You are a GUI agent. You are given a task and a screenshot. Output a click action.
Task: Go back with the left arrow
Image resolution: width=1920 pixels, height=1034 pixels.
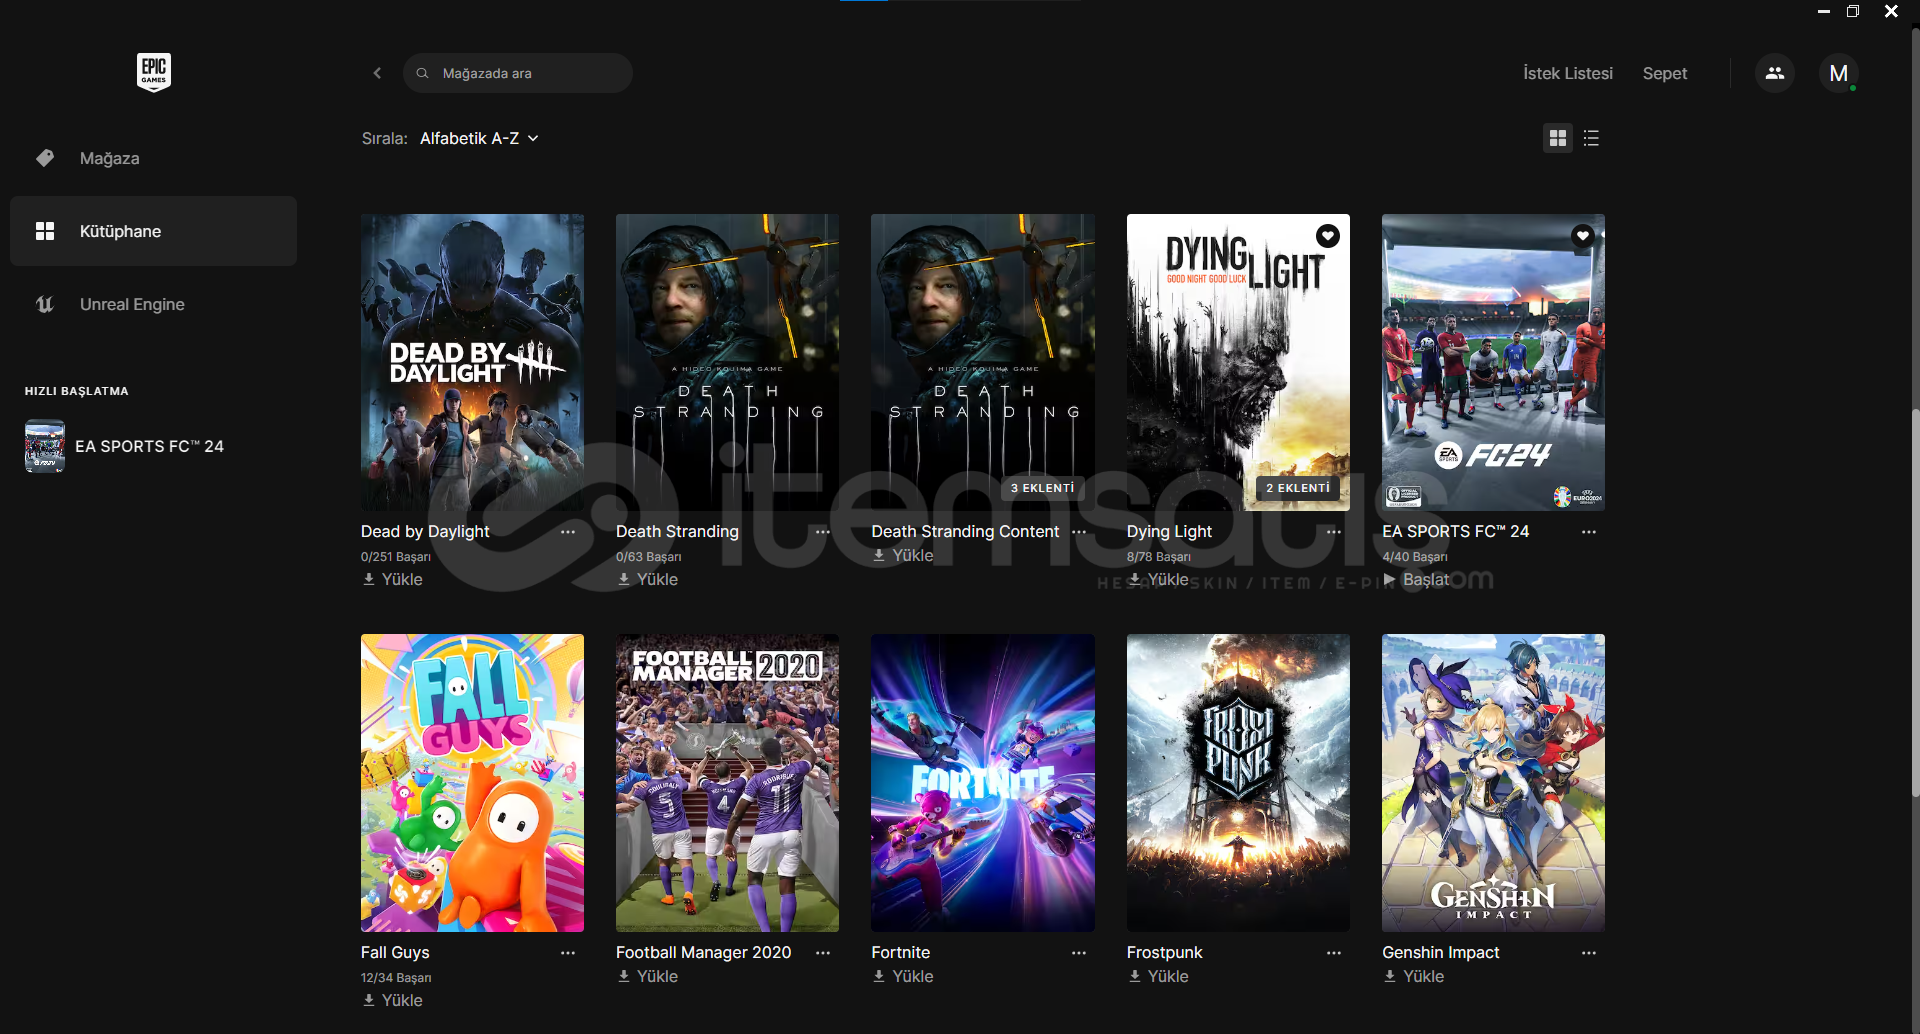[x=377, y=73]
